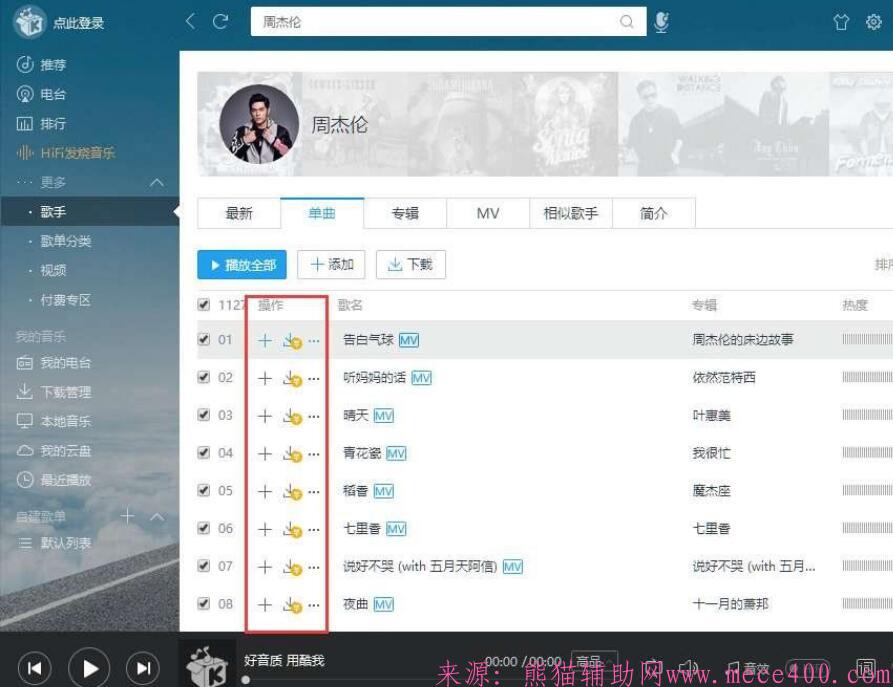
Task: Click the voice search microphone icon
Action: coord(662,21)
